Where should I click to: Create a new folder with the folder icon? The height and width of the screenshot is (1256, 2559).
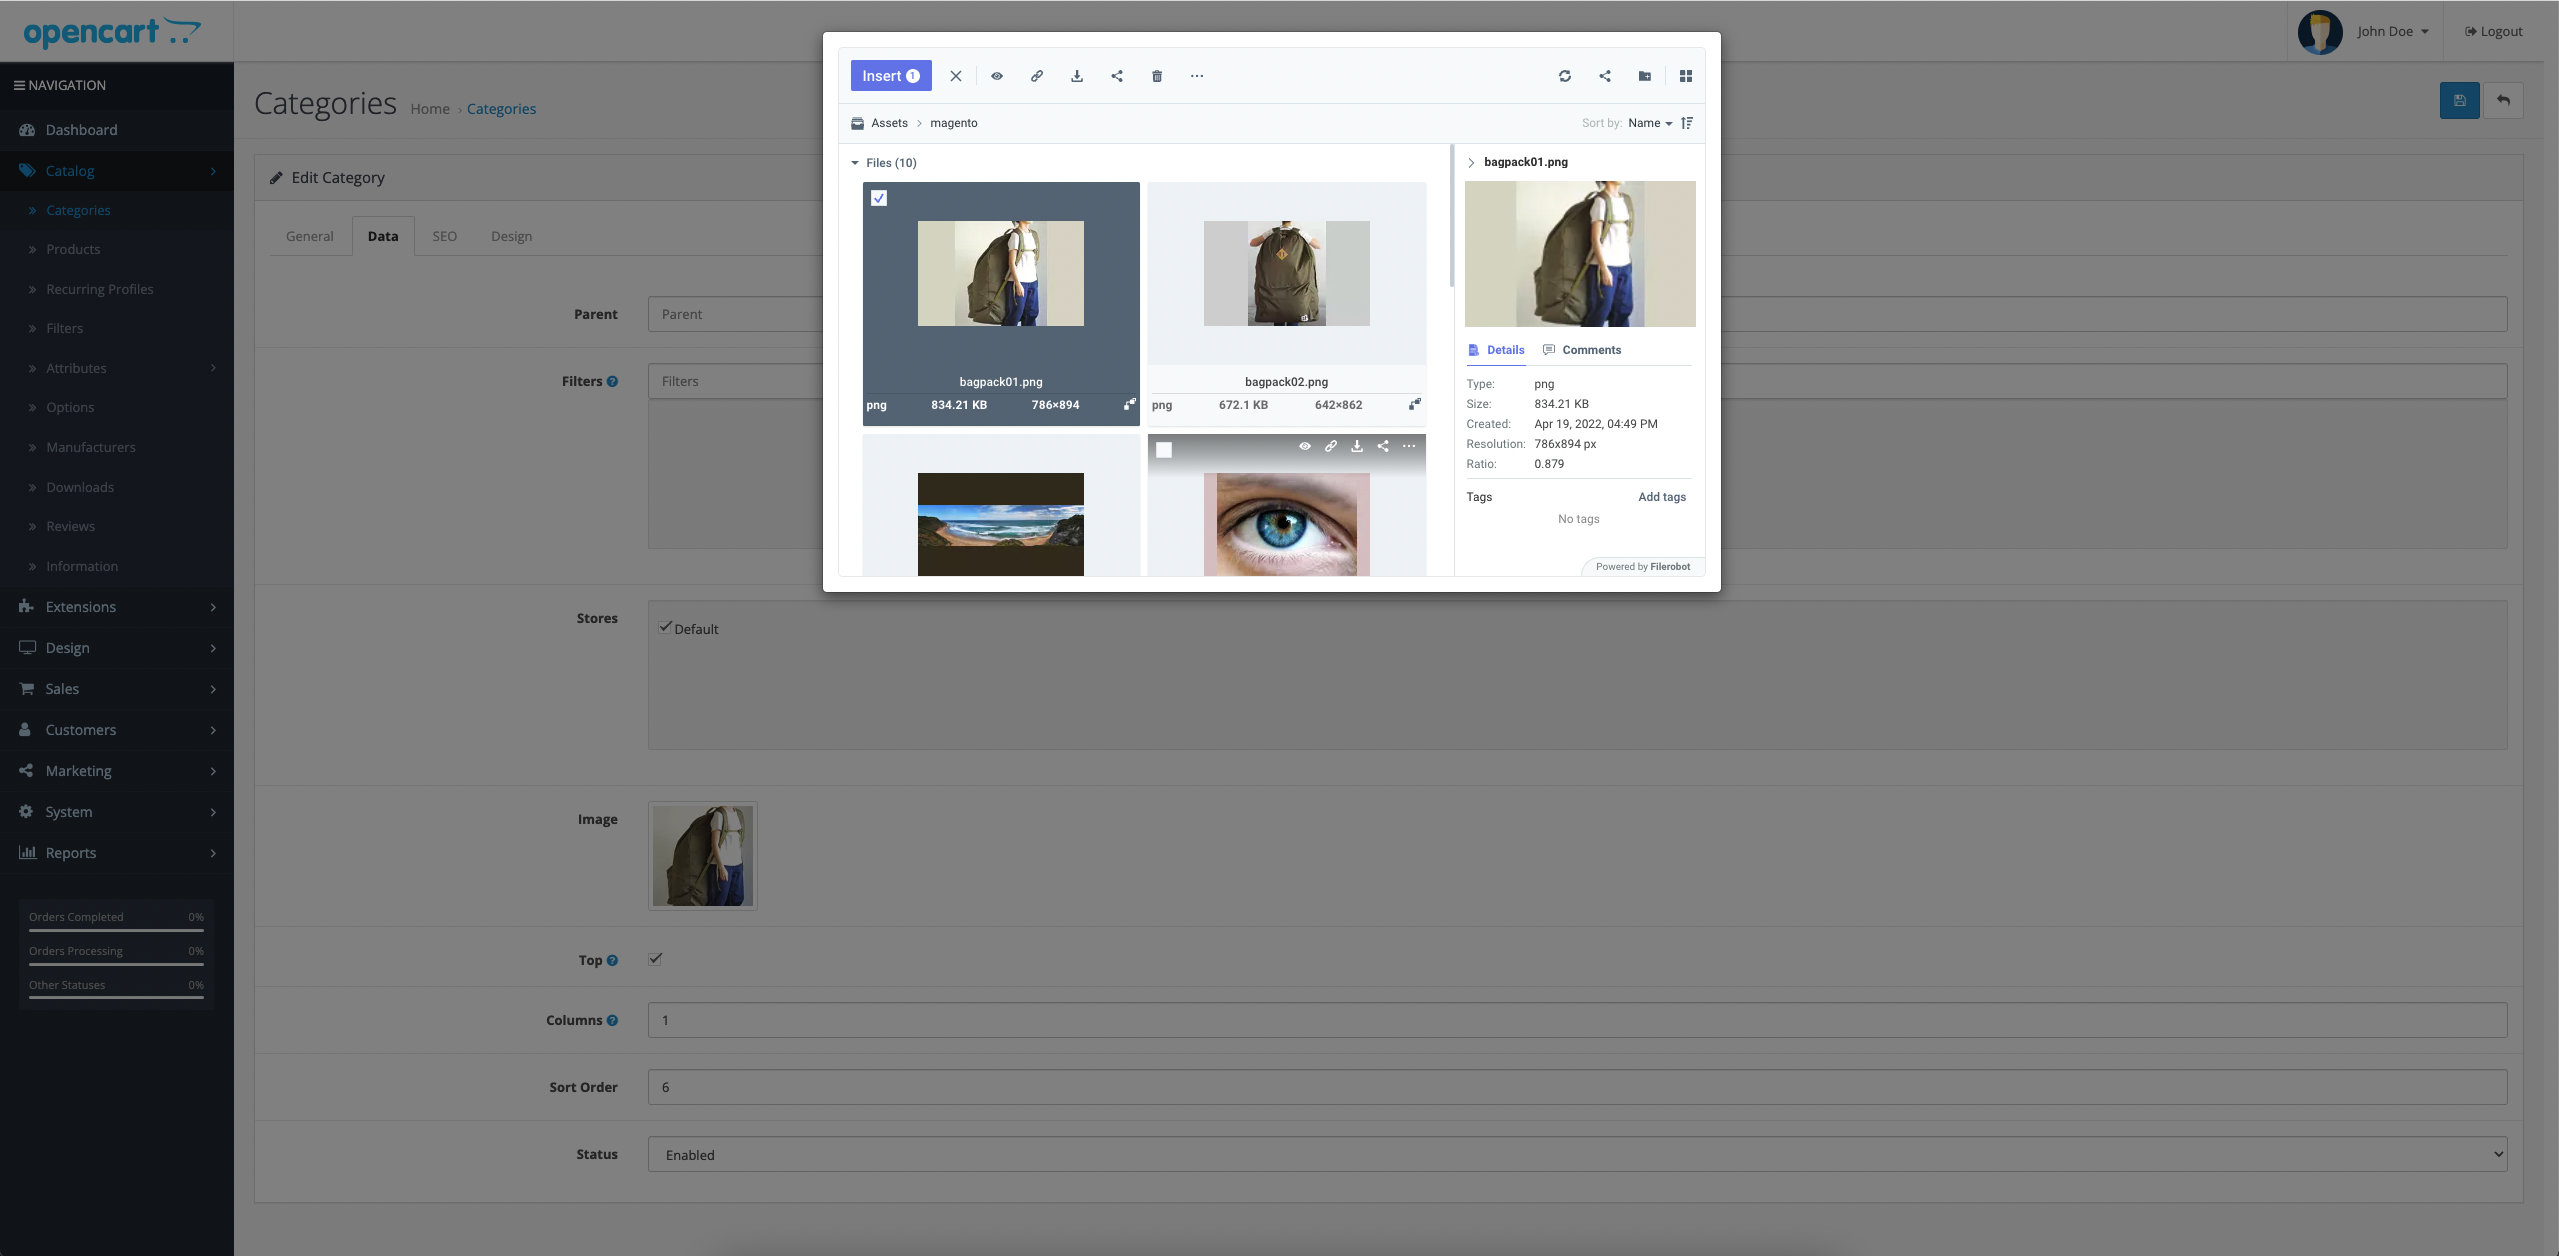[x=1645, y=76]
